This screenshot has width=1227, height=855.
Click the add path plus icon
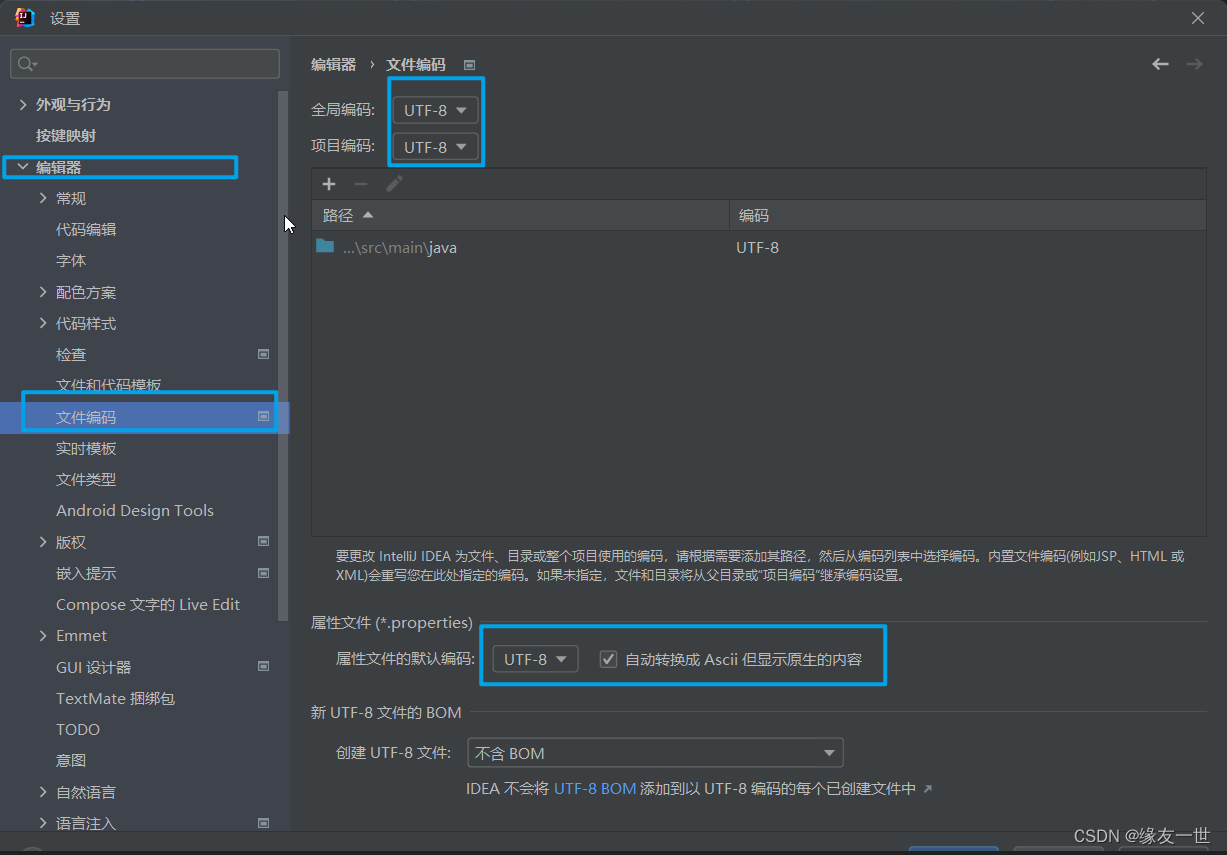click(x=329, y=184)
